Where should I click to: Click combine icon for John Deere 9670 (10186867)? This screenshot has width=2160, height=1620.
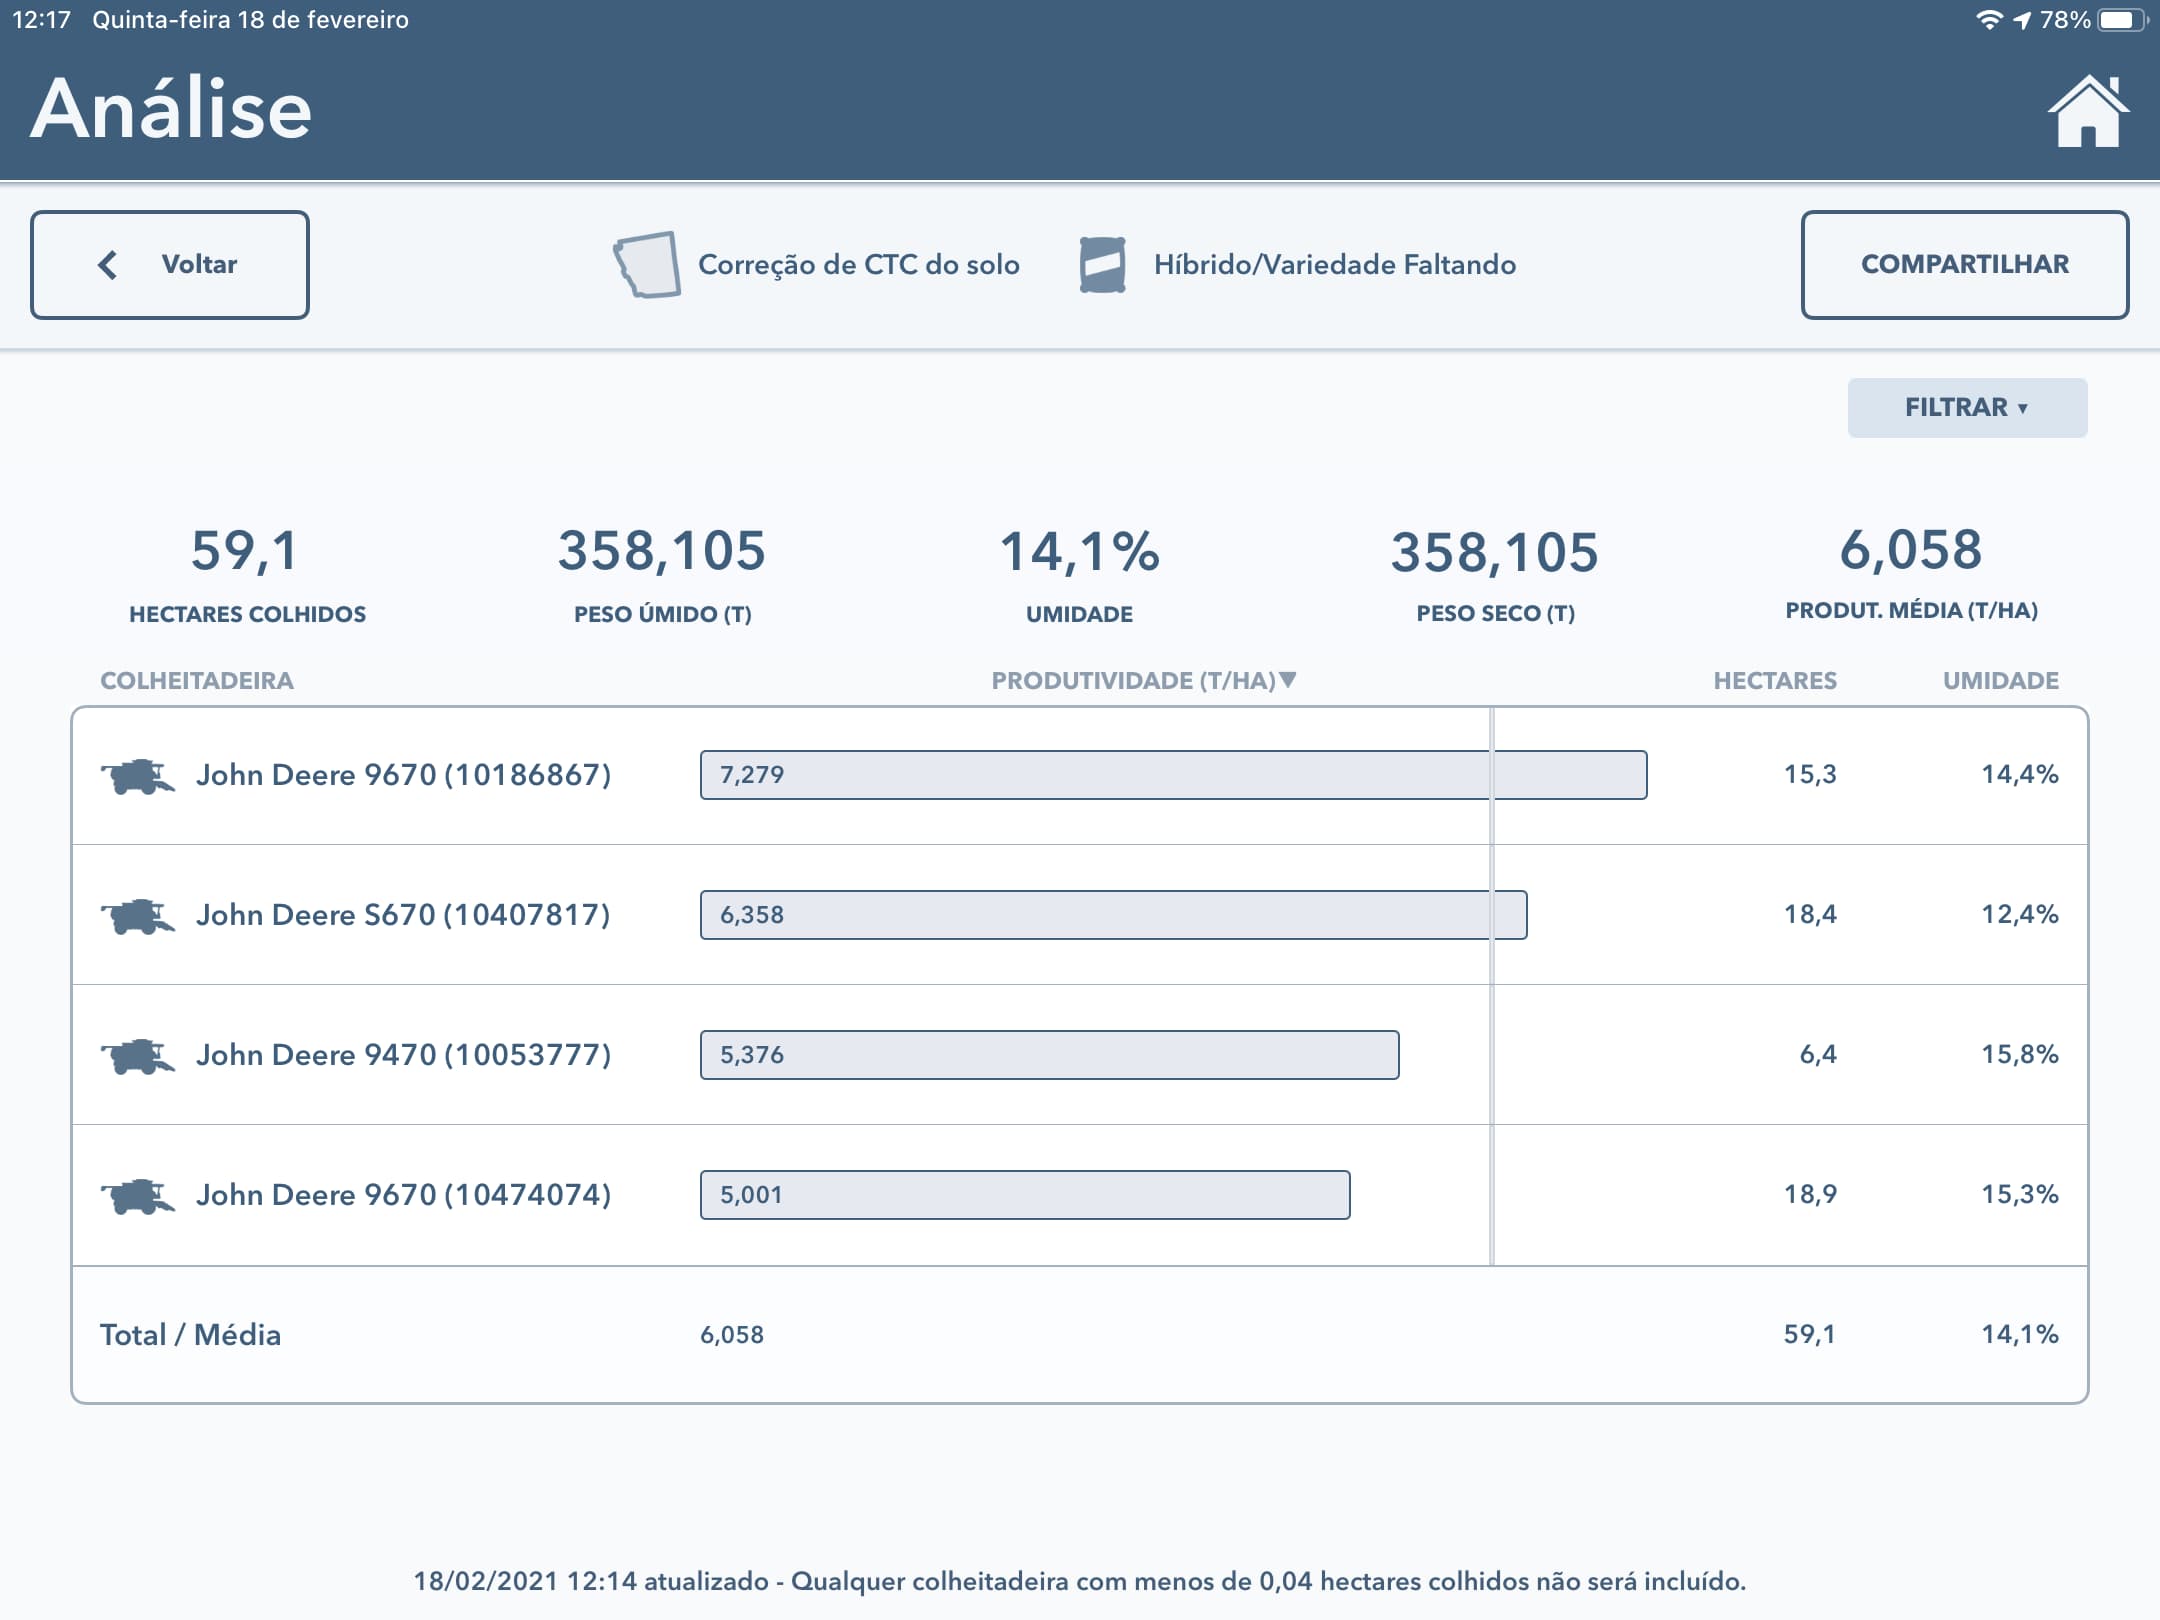pyautogui.click(x=138, y=776)
